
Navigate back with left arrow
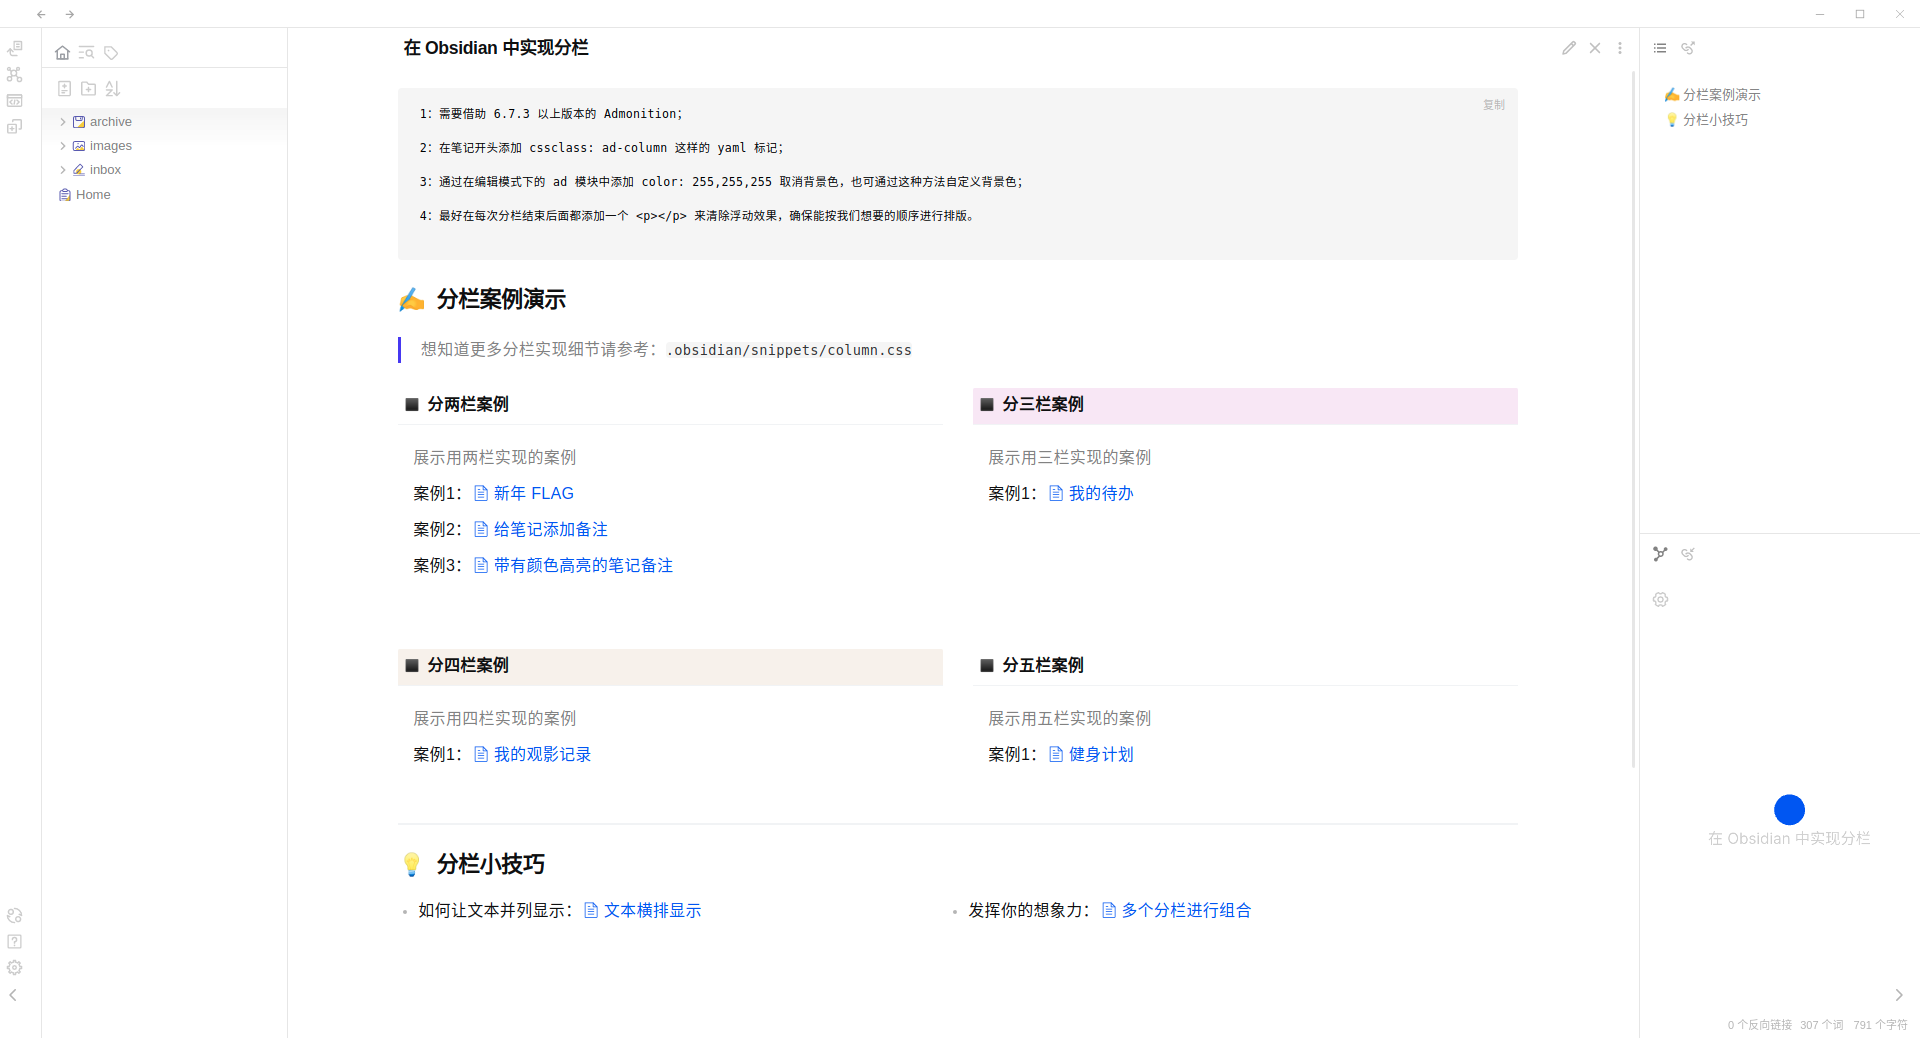[x=41, y=14]
